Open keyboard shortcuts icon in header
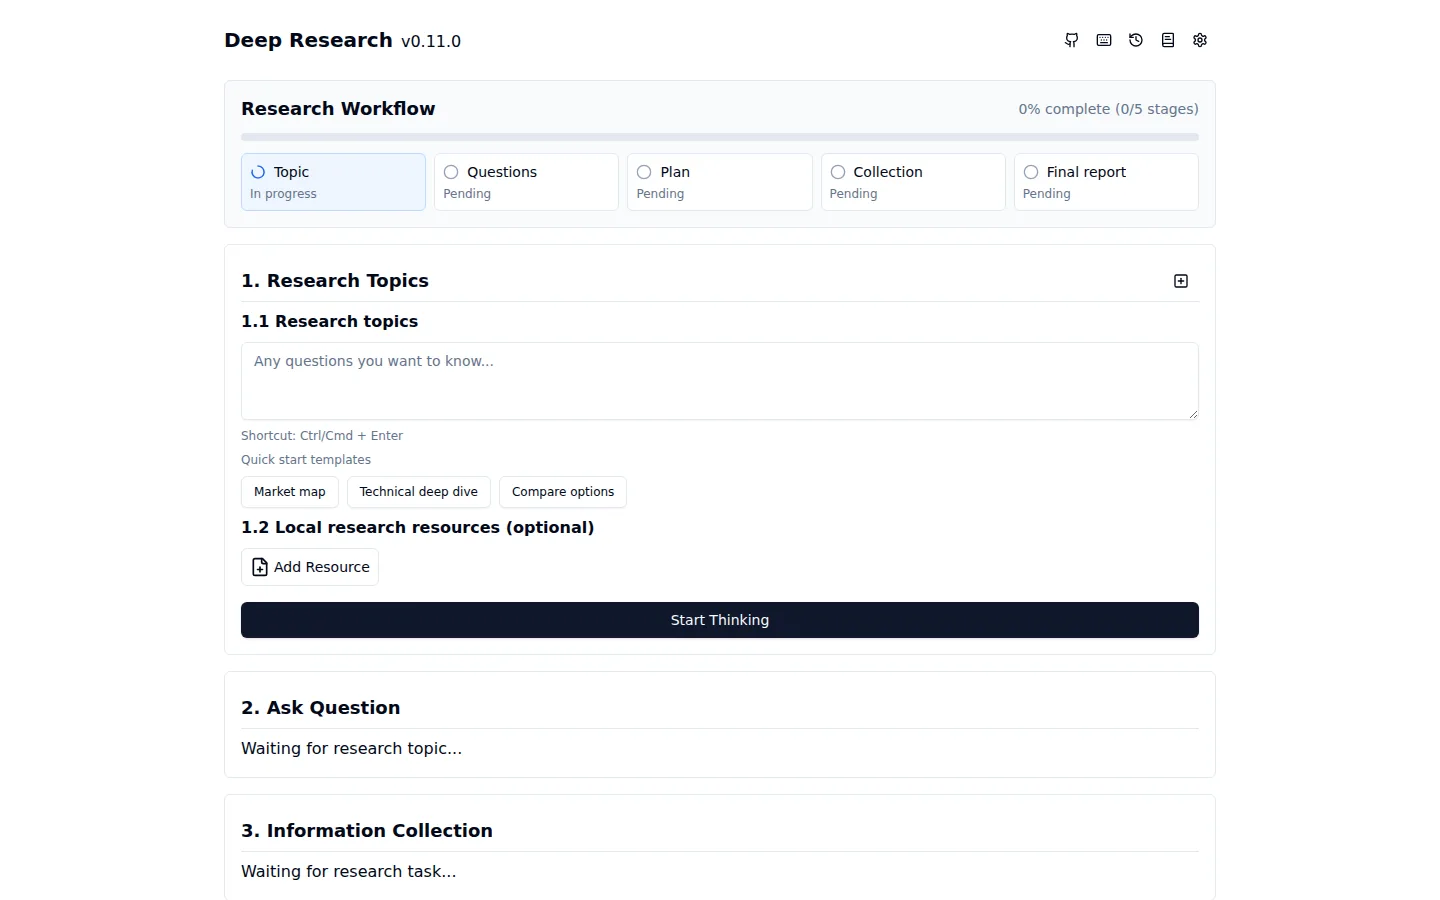Viewport: 1440px width, 900px height. click(x=1104, y=40)
